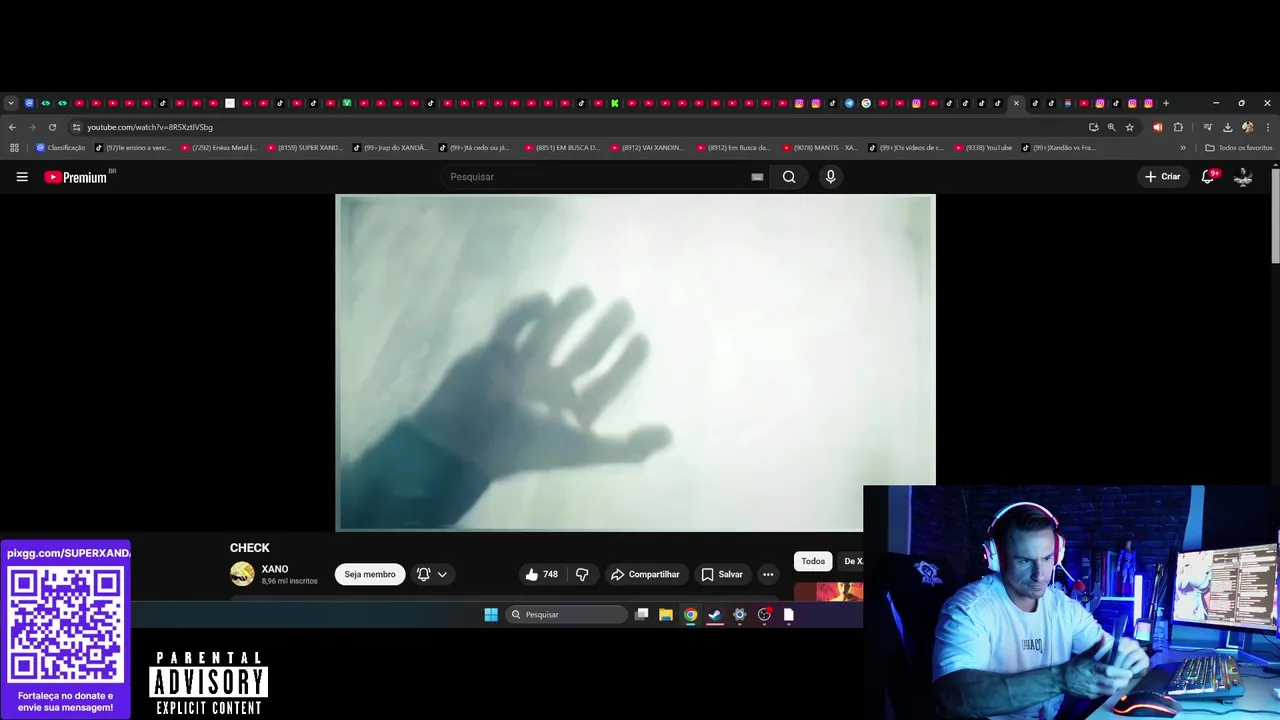Switch to the green K icon tab
1280x720 pixels.
pyautogui.click(x=615, y=103)
